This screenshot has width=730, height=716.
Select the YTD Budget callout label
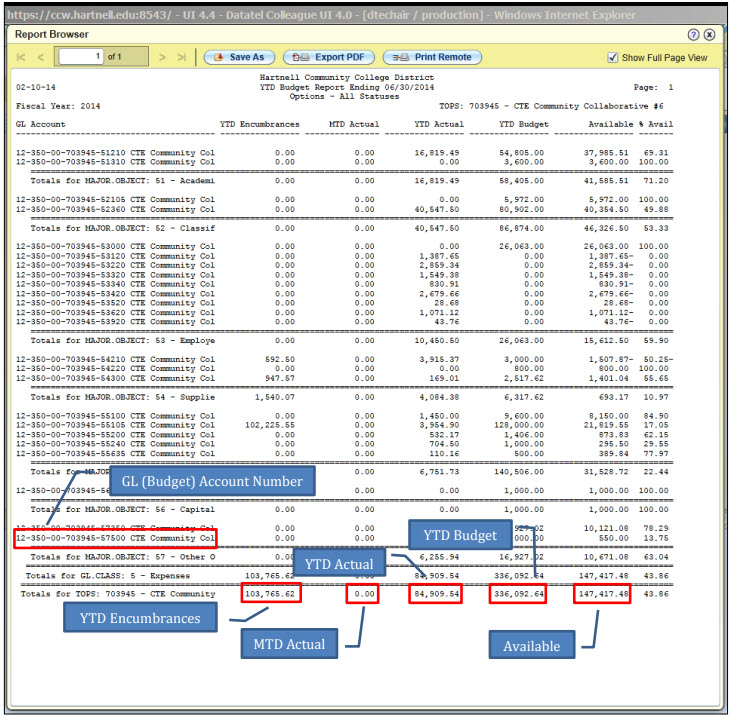pyautogui.click(x=462, y=535)
